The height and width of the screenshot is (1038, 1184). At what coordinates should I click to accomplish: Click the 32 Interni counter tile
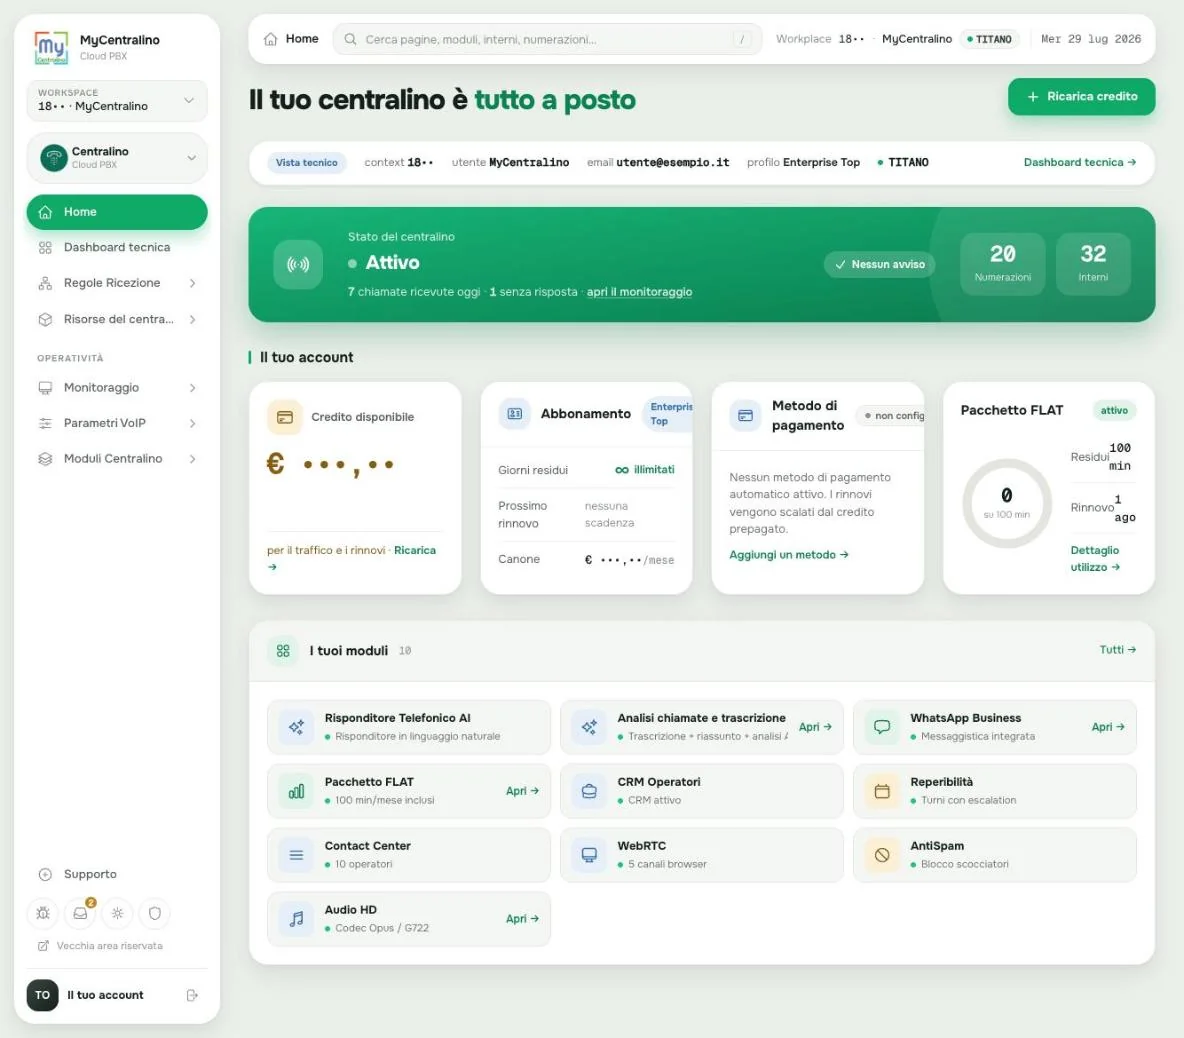pyautogui.click(x=1093, y=263)
